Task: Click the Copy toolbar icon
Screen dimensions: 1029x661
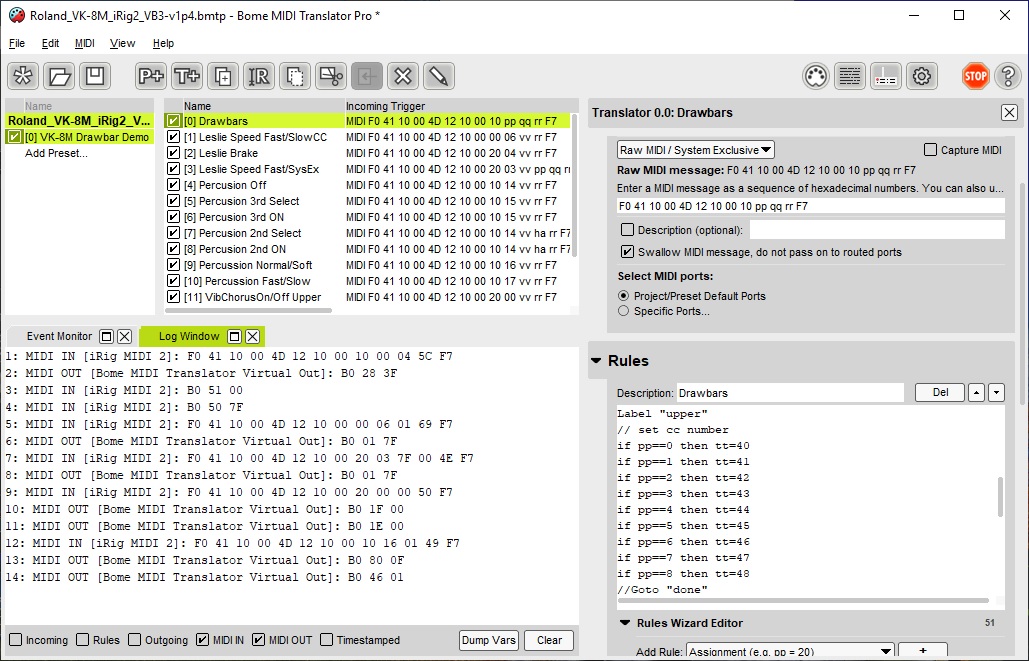Action: [x=295, y=76]
